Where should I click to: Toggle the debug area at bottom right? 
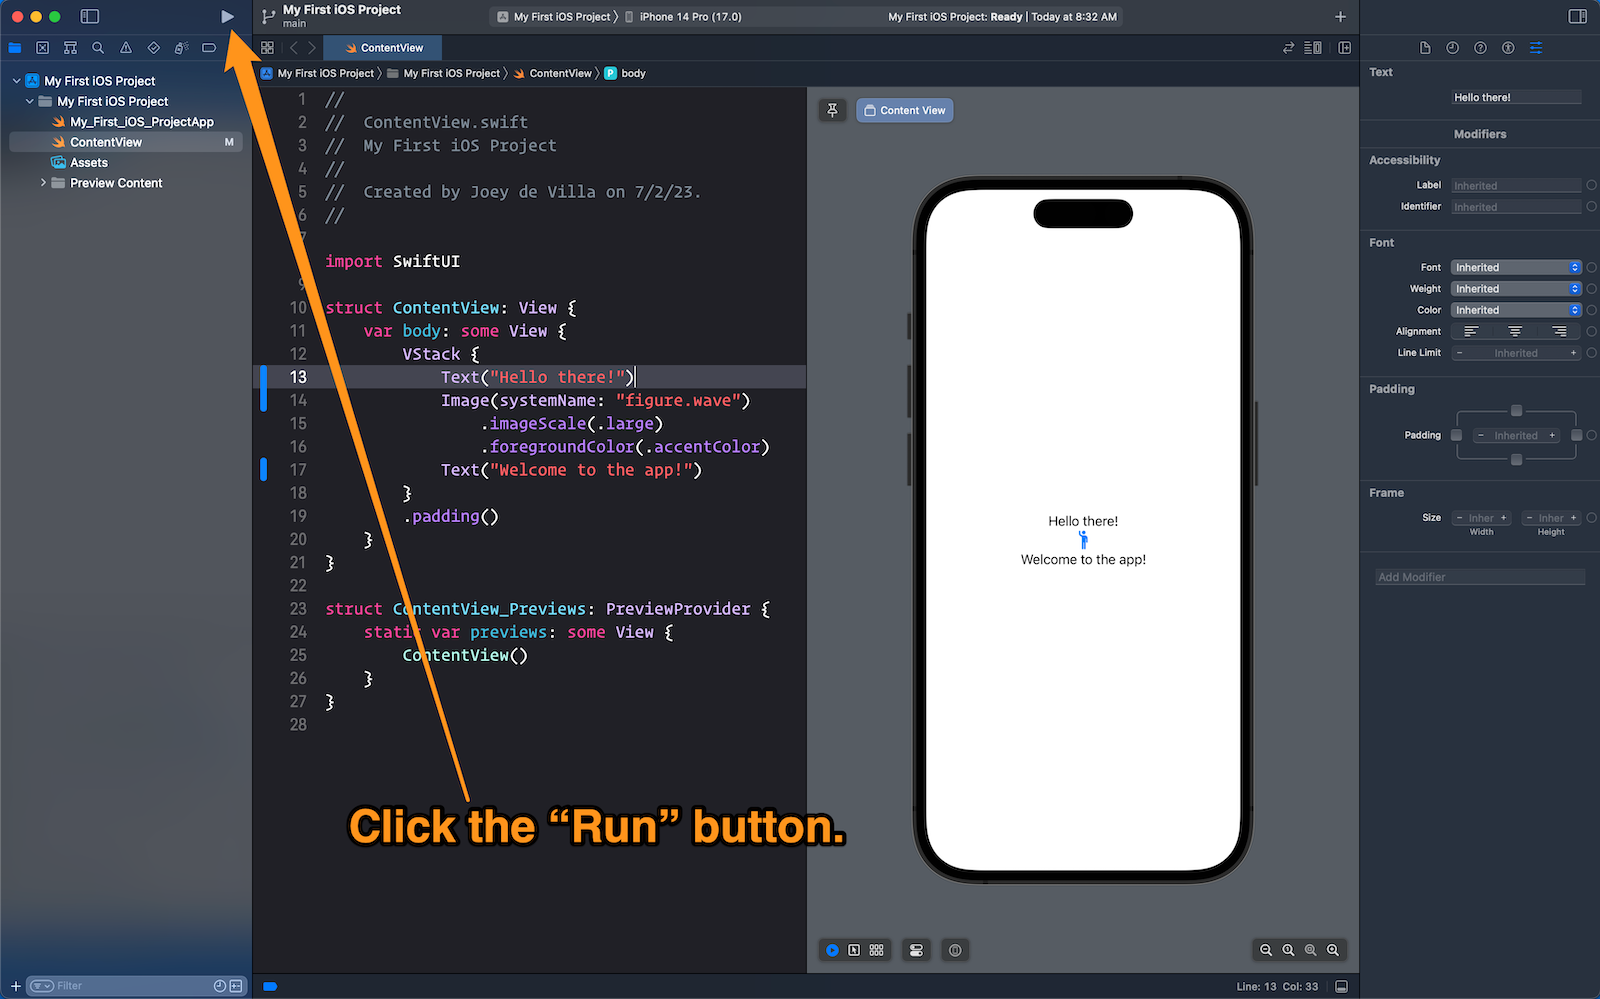coord(1341,986)
